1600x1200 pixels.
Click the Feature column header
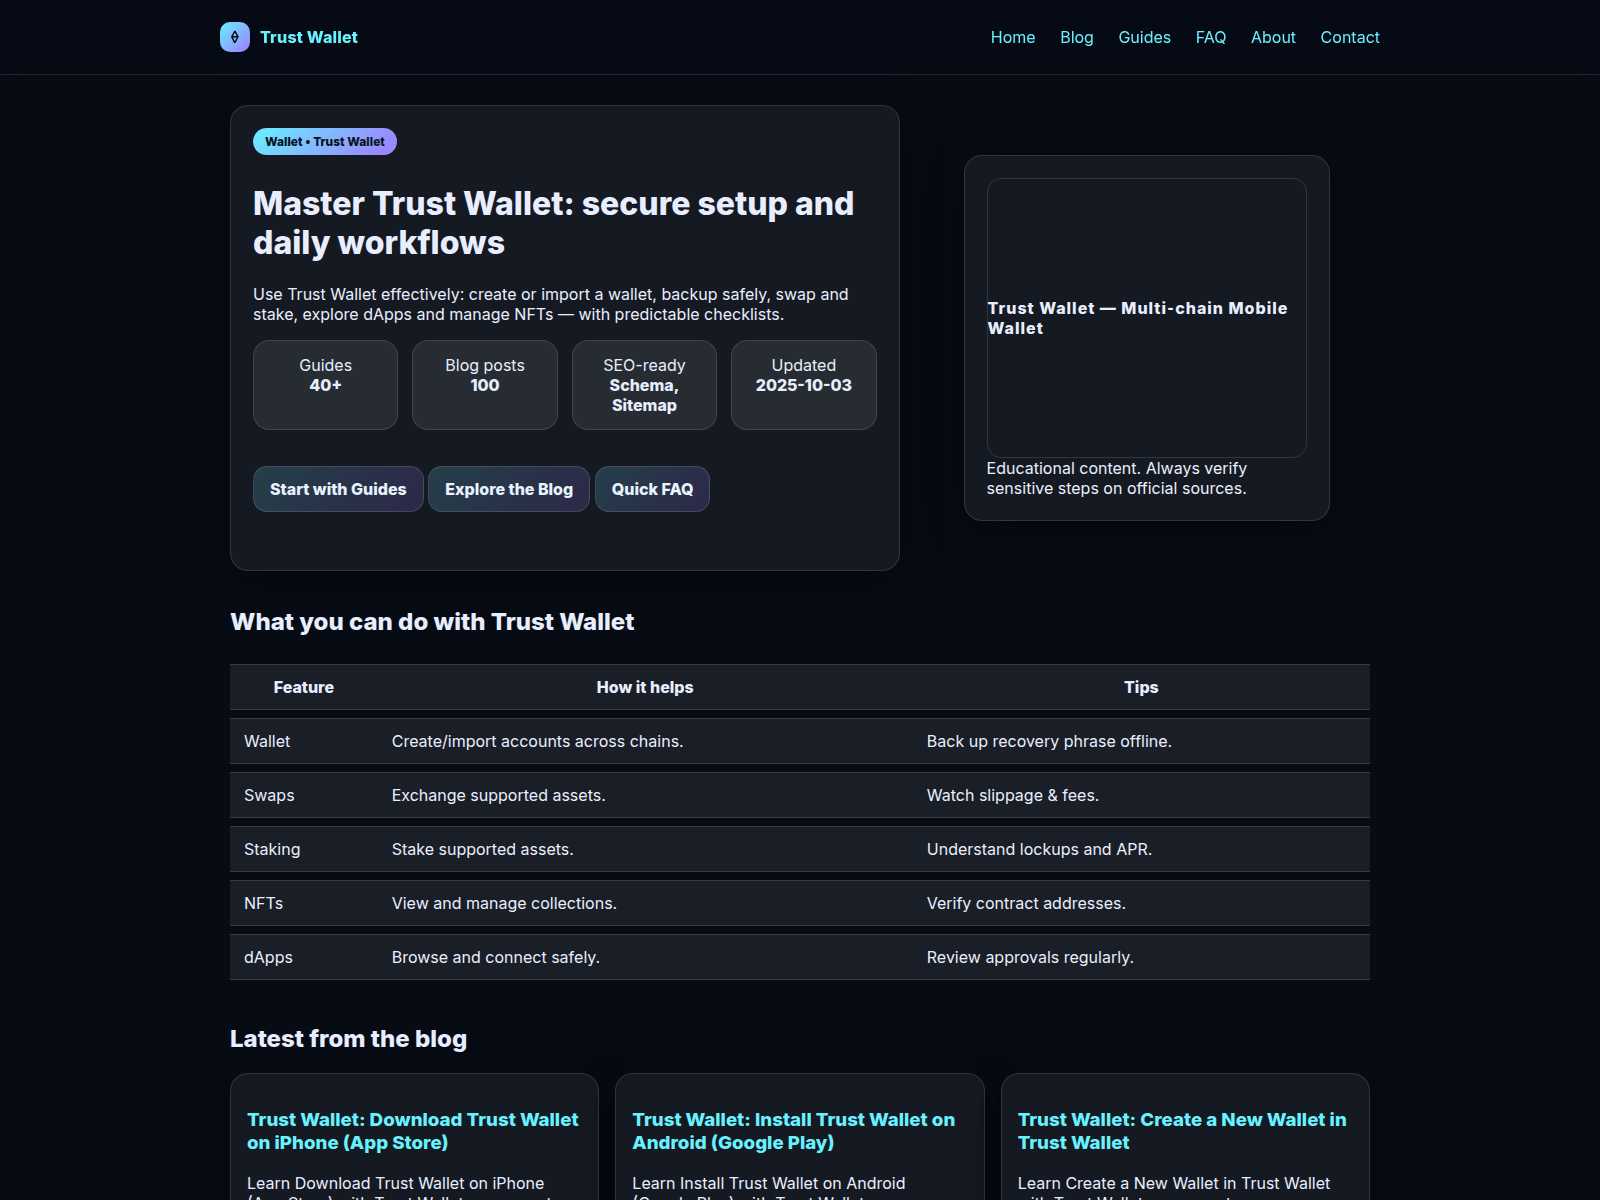pyautogui.click(x=304, y=687)
